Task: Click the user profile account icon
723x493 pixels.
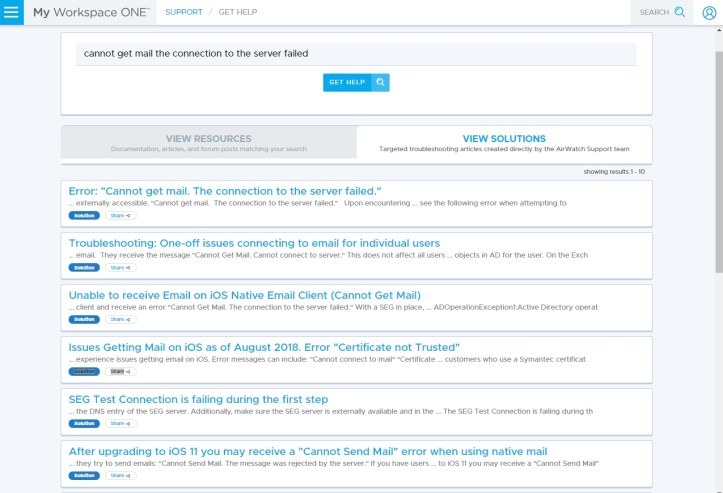Action: tap(709, 13)
